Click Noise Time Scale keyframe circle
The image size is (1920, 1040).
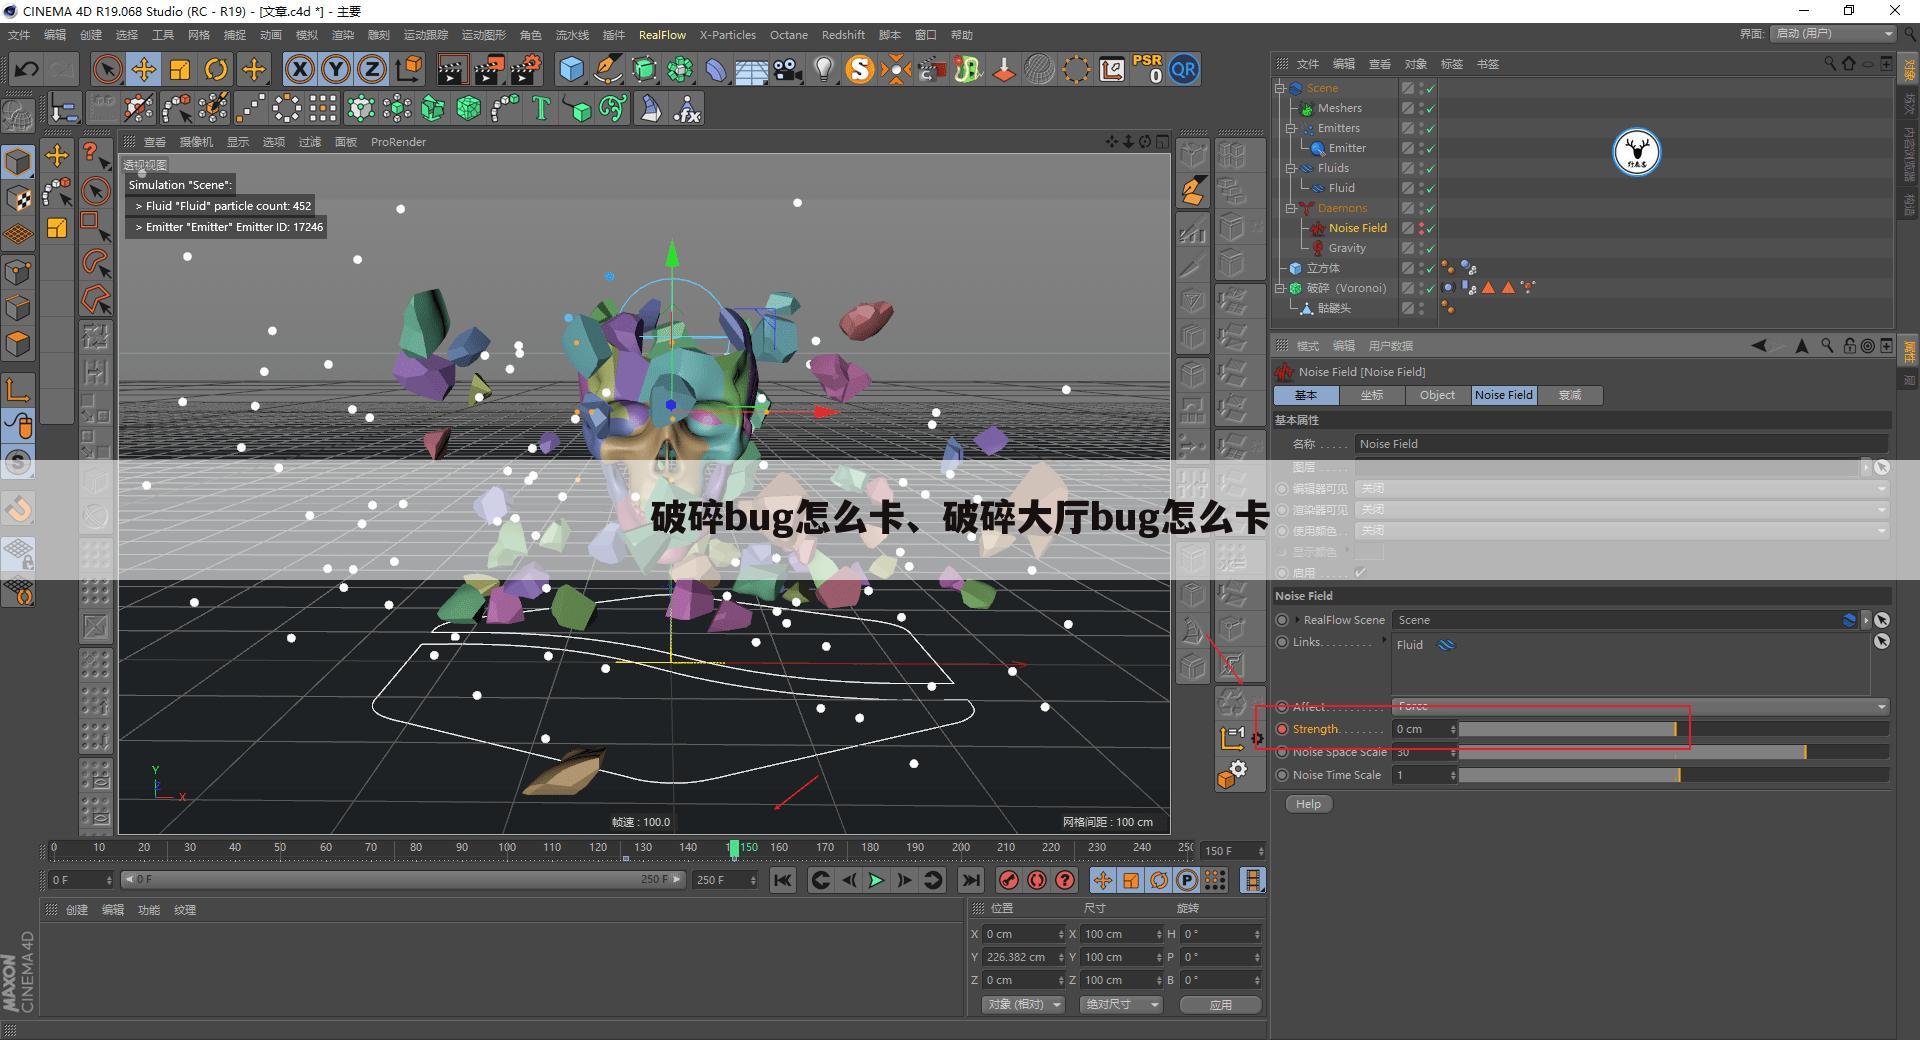coord(1282,775)
